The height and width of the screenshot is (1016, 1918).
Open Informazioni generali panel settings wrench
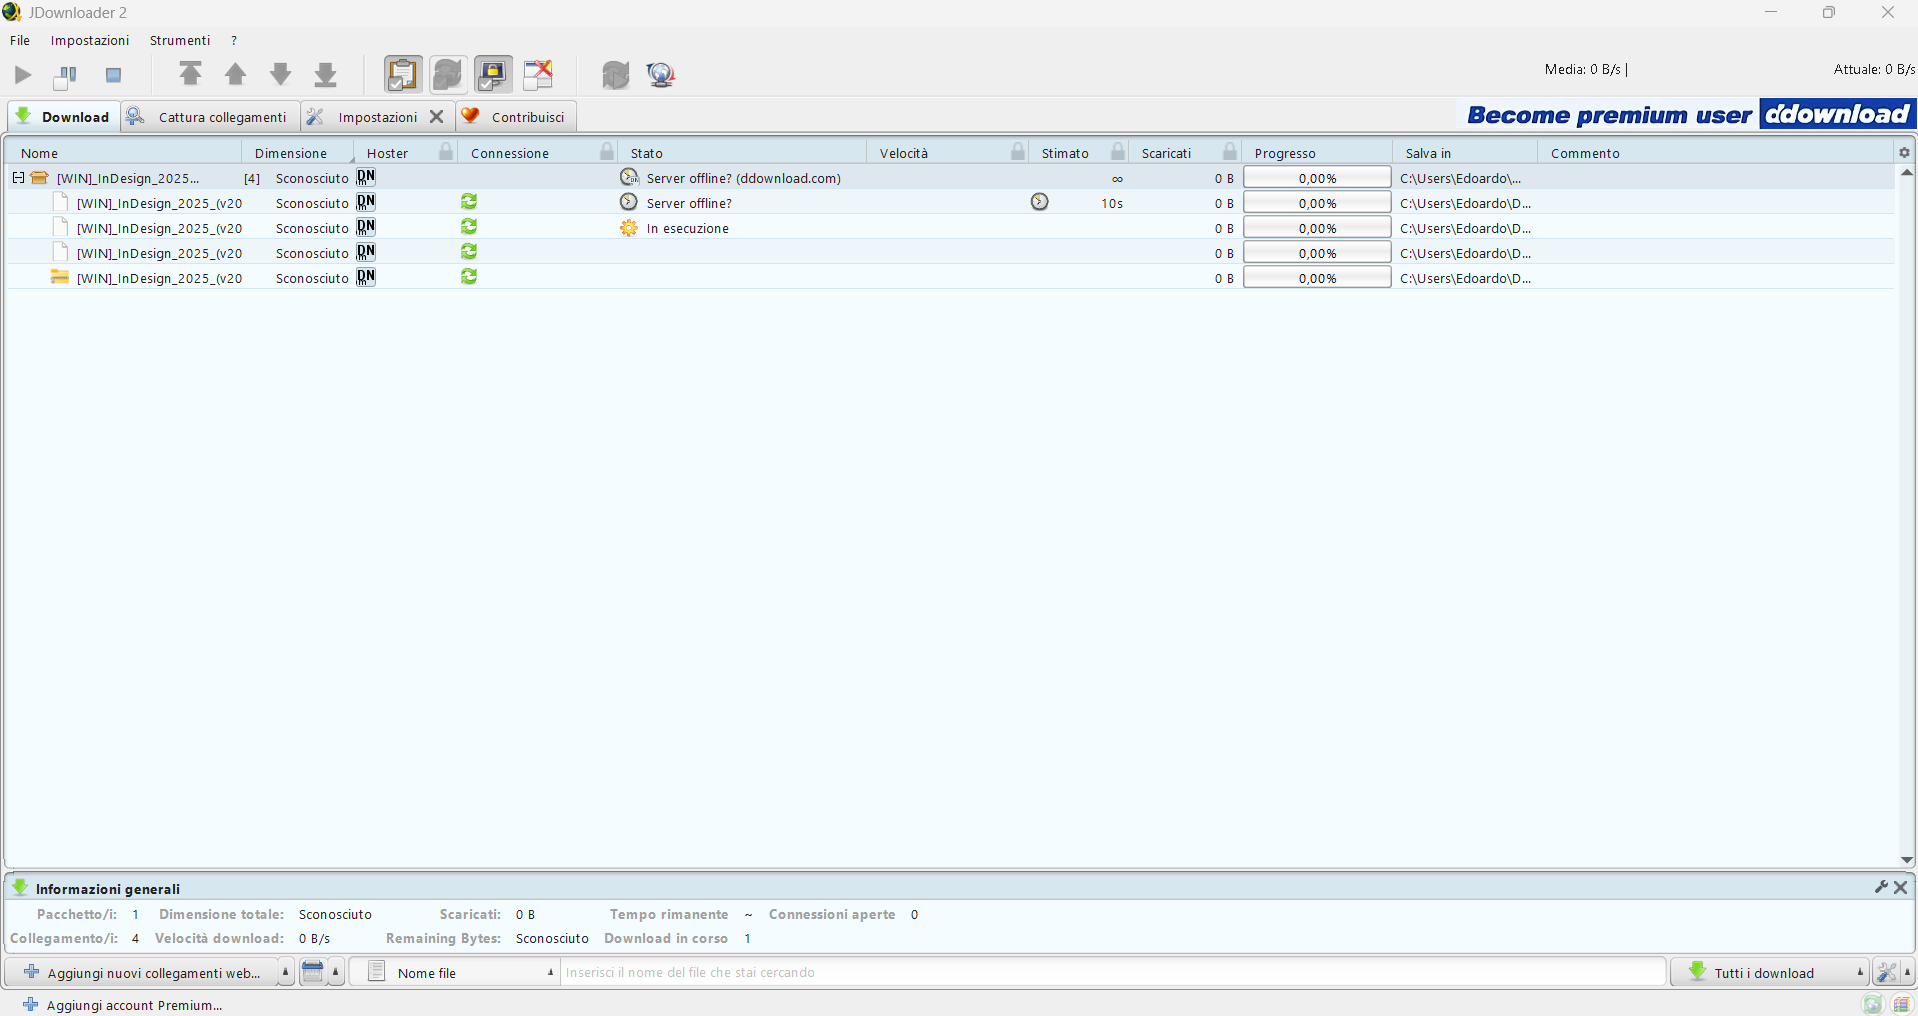click(1881, 887)
